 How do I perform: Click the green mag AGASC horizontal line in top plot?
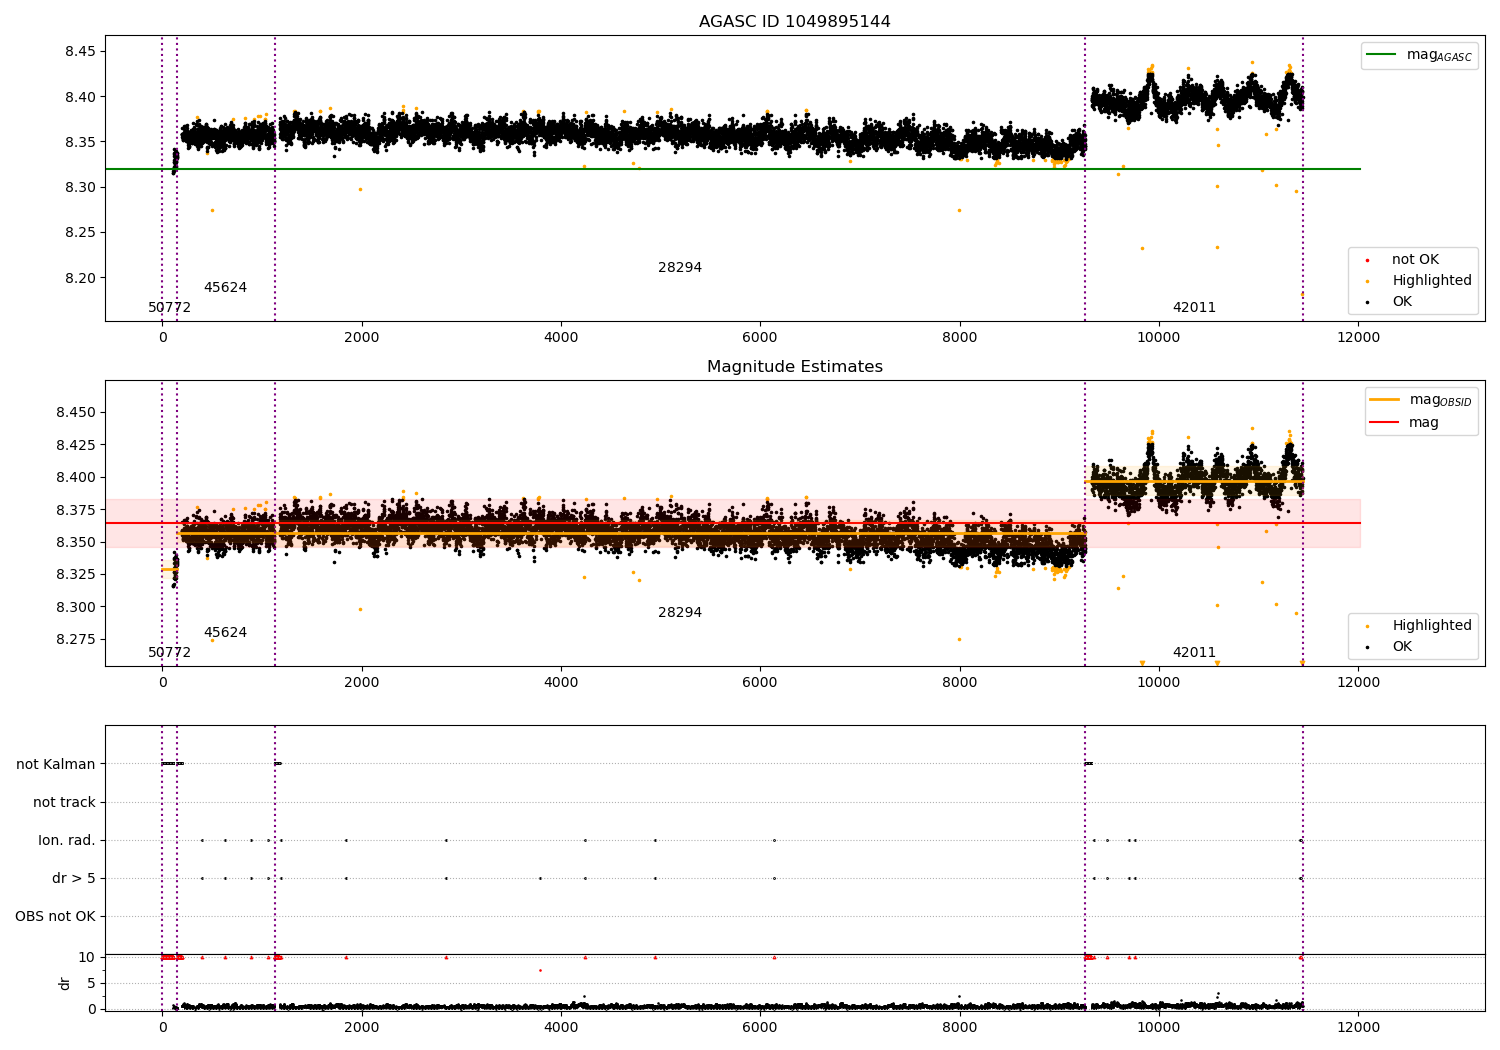(x=733, y=169)
